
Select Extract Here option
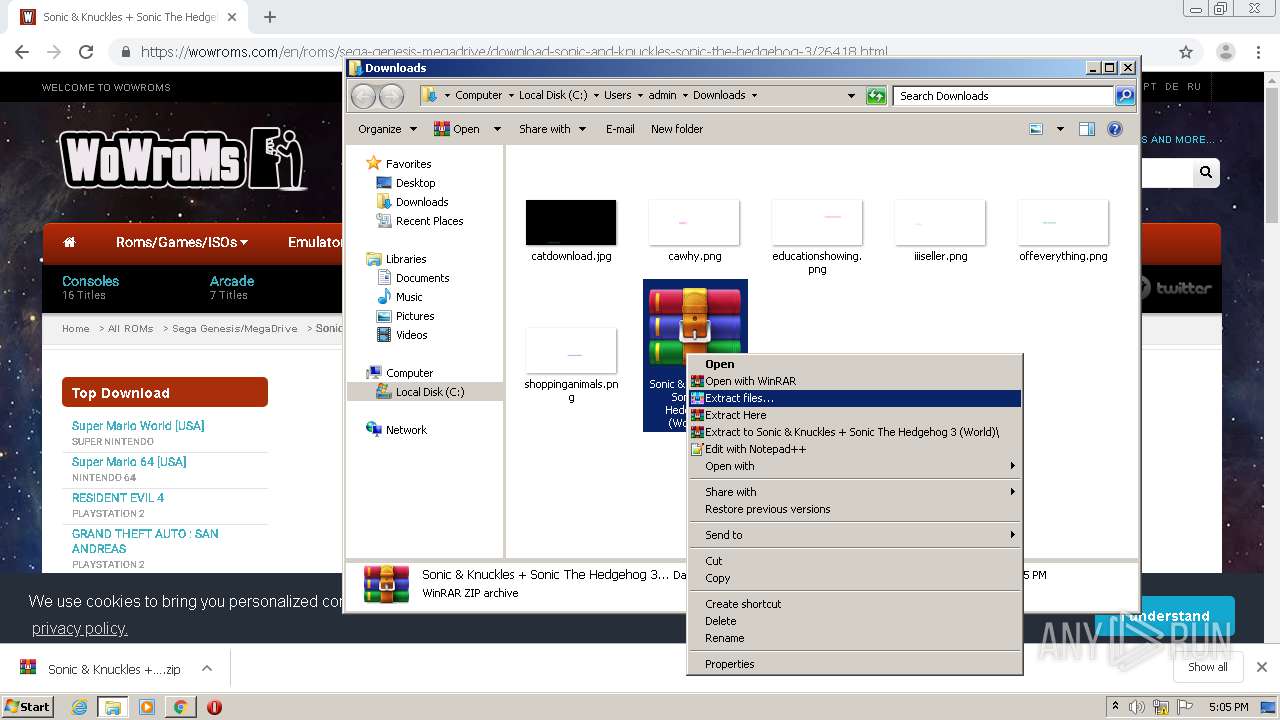(855, 415)
